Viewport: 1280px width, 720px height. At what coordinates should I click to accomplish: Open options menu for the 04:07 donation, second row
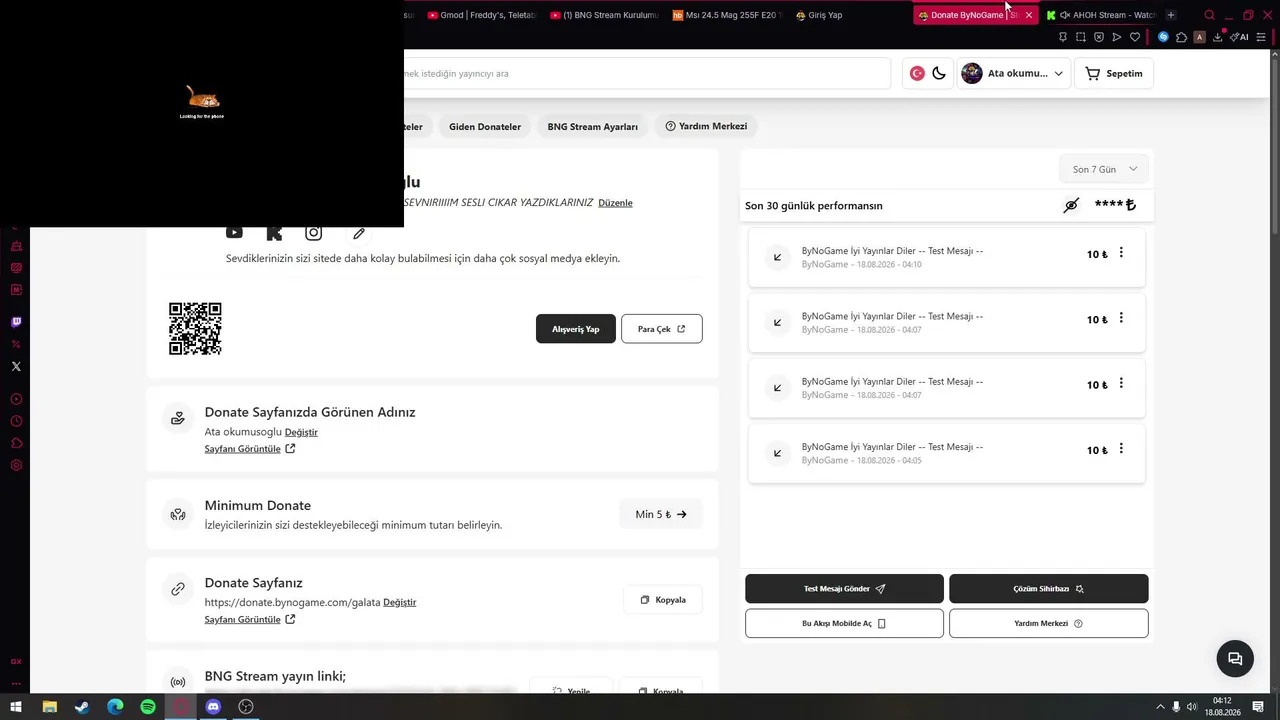1121,318
